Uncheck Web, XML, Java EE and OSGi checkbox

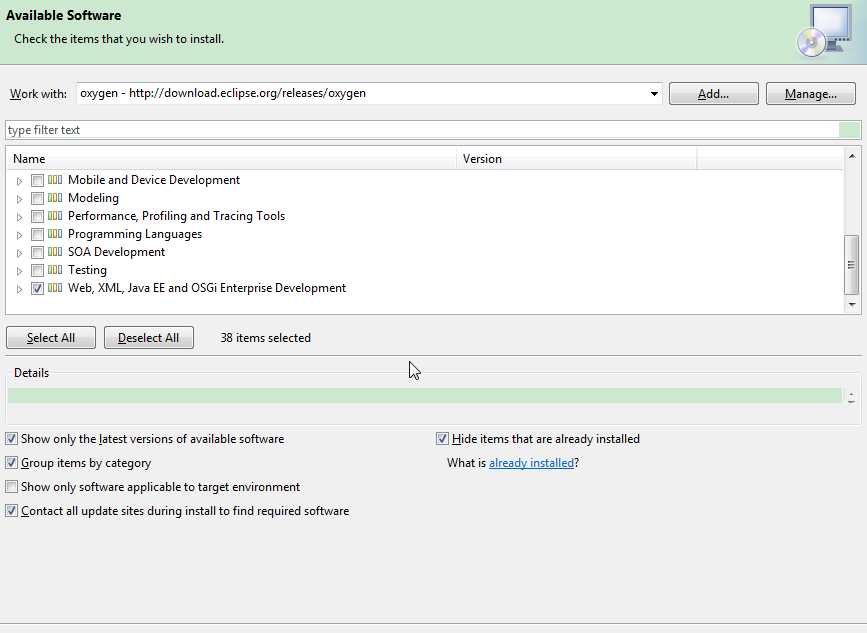pyautogui.click(x=37, y=289)
